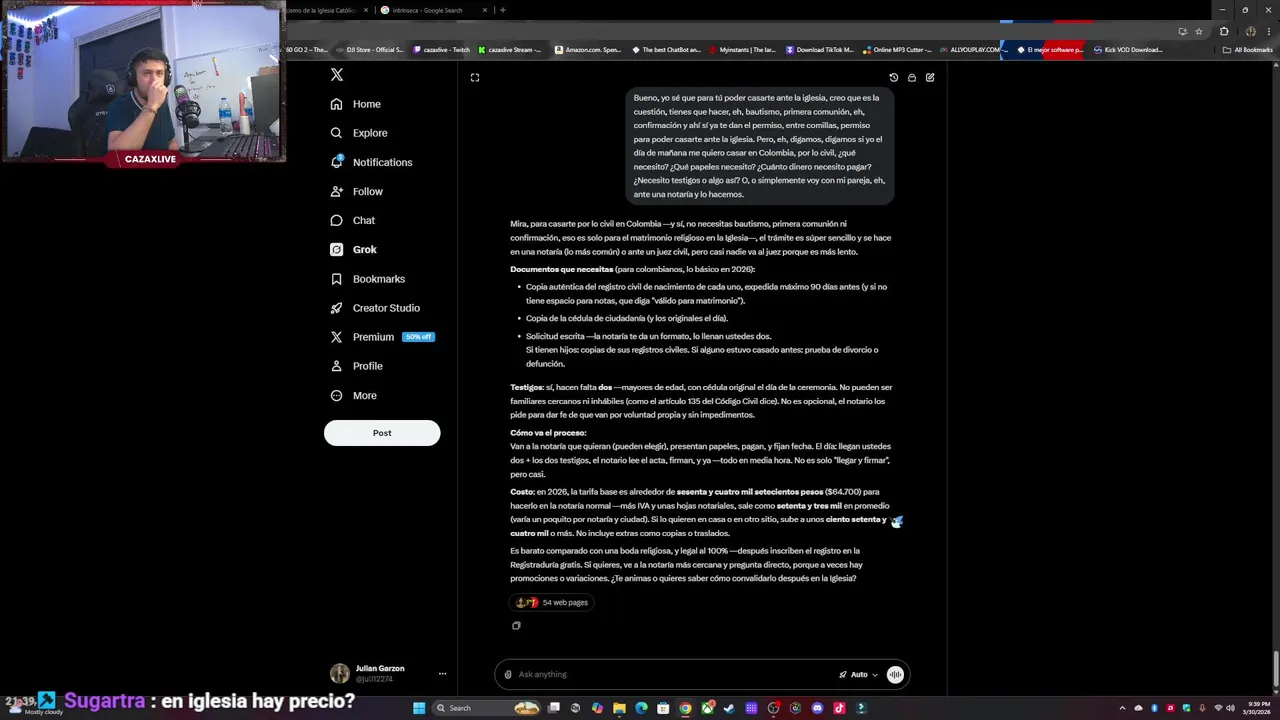Open the cazaxlive Stream Kick bookmark
1280x720 pixels.
pos(510,49)
